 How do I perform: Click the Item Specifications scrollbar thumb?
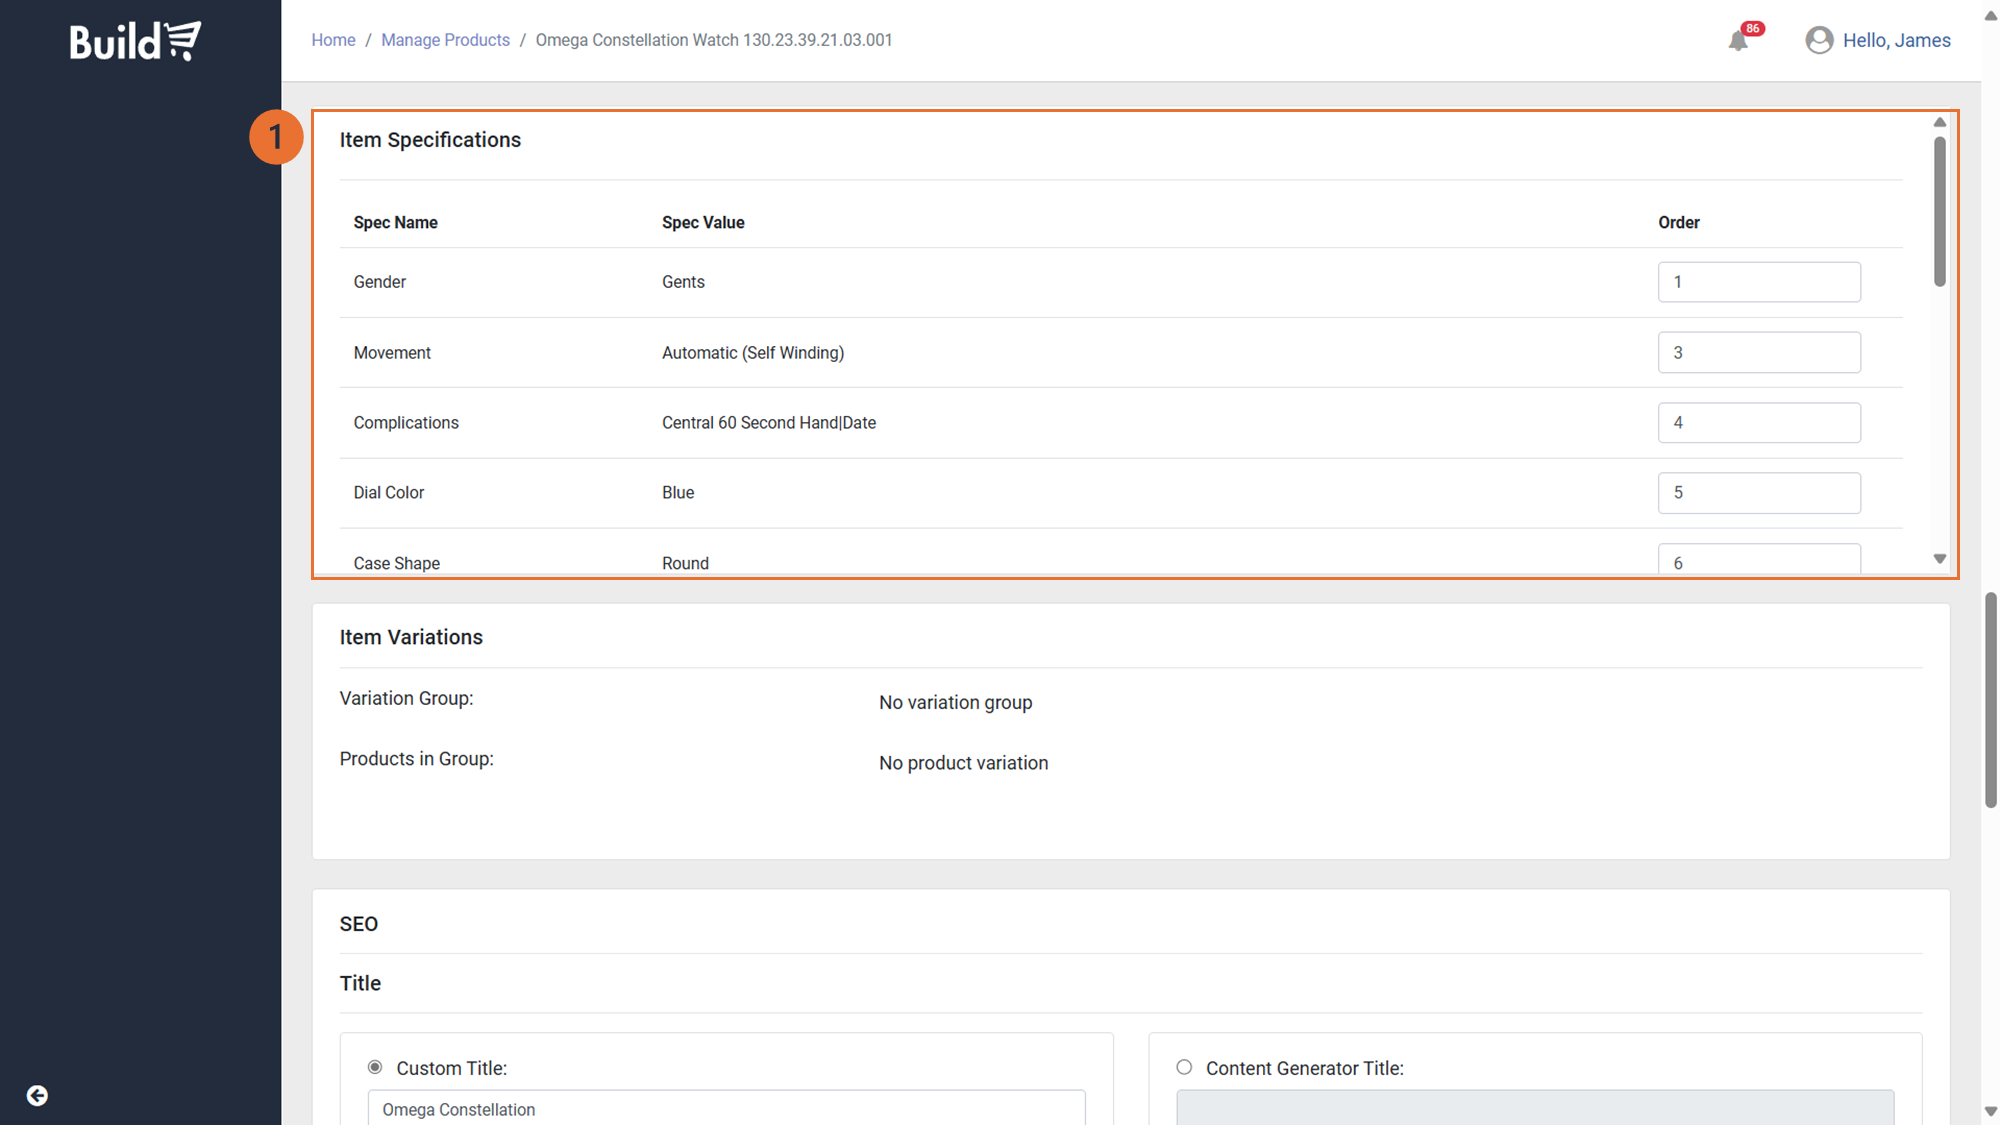pyautogui.click(x=1939, y=210)
